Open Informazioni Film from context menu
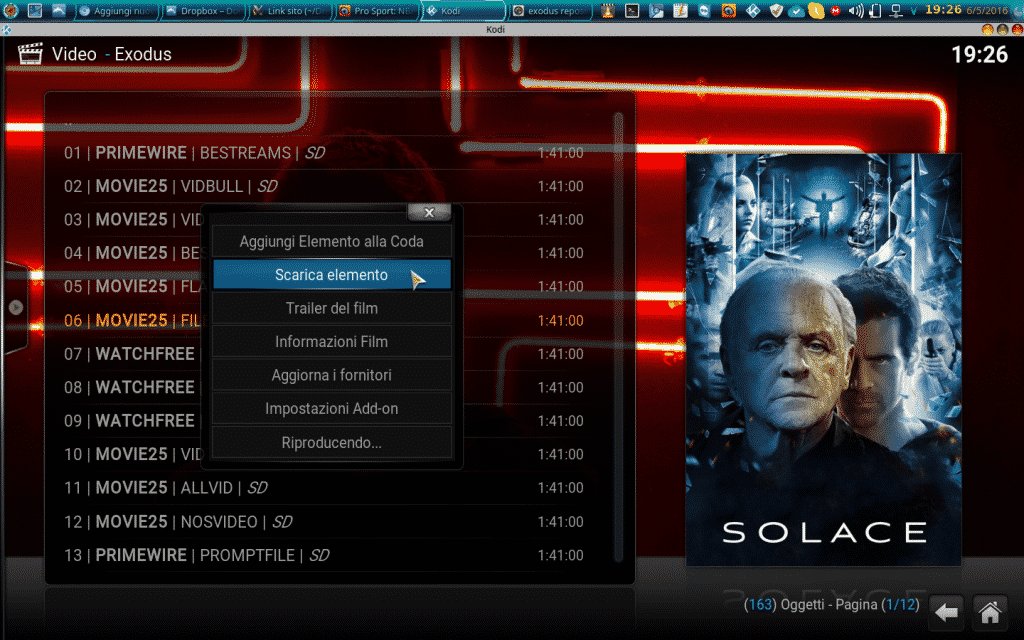Viewport: 1024px width, 640px height. (332, 342)
